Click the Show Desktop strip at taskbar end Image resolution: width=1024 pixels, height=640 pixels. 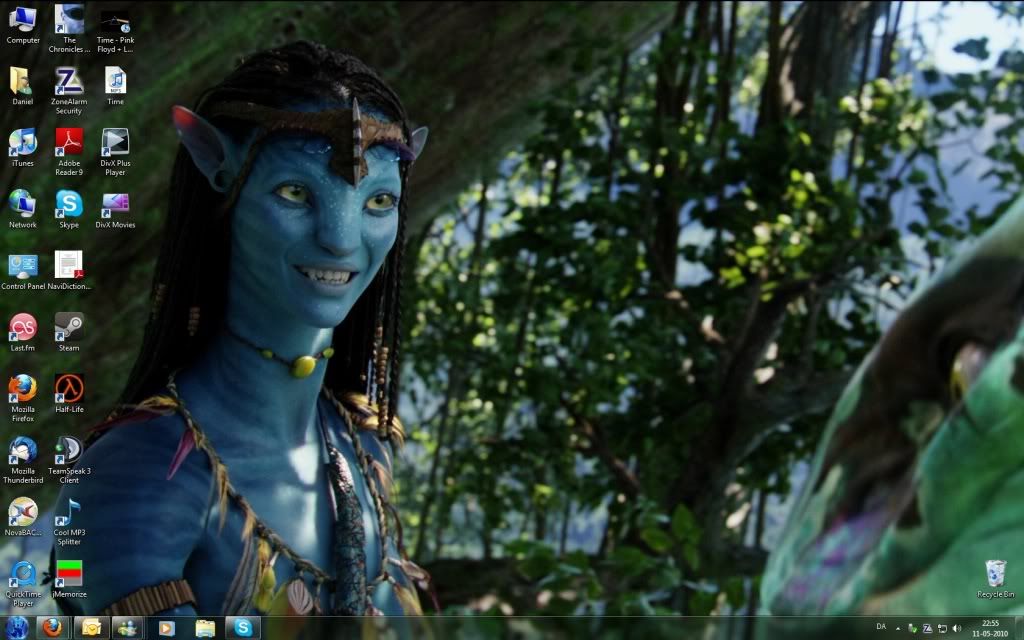coord(1020,627)
